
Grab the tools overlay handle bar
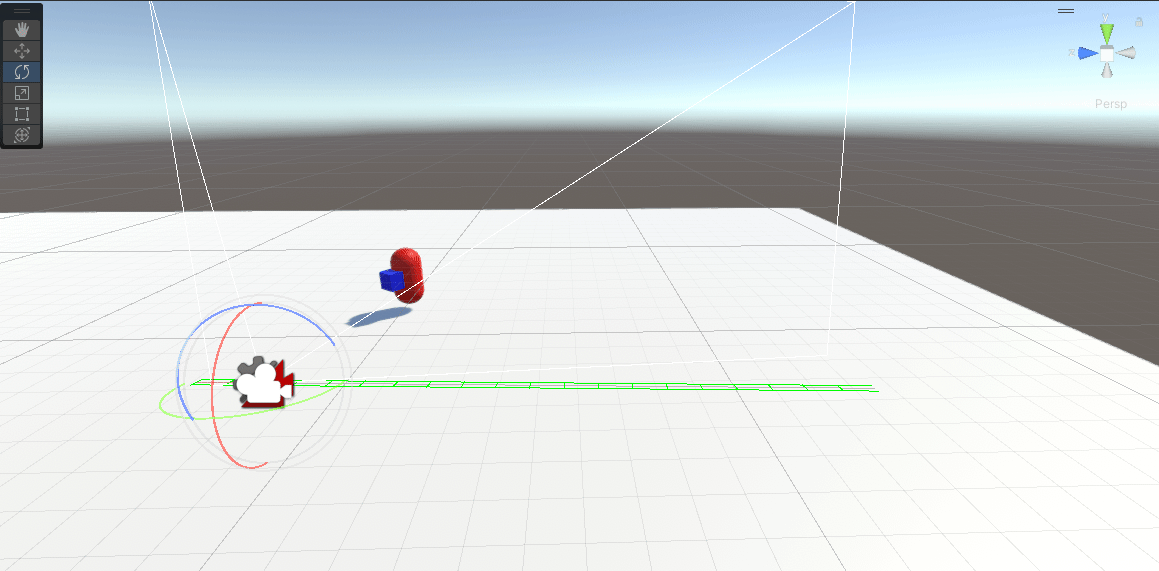coord(21,11)
